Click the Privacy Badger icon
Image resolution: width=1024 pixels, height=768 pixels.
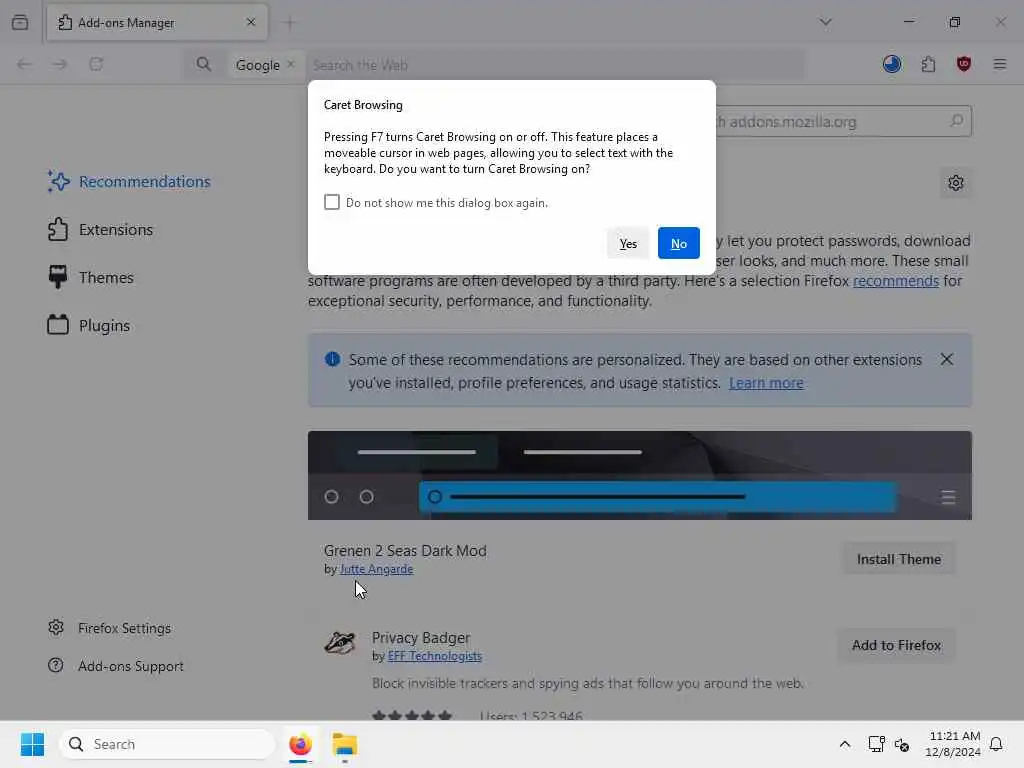(x=340, y=643)
